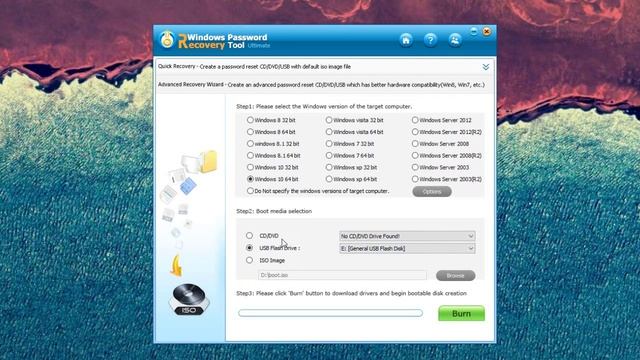Click the application key logo icon
This screenshot has width=640, height=360.
[x=167, y=40]
